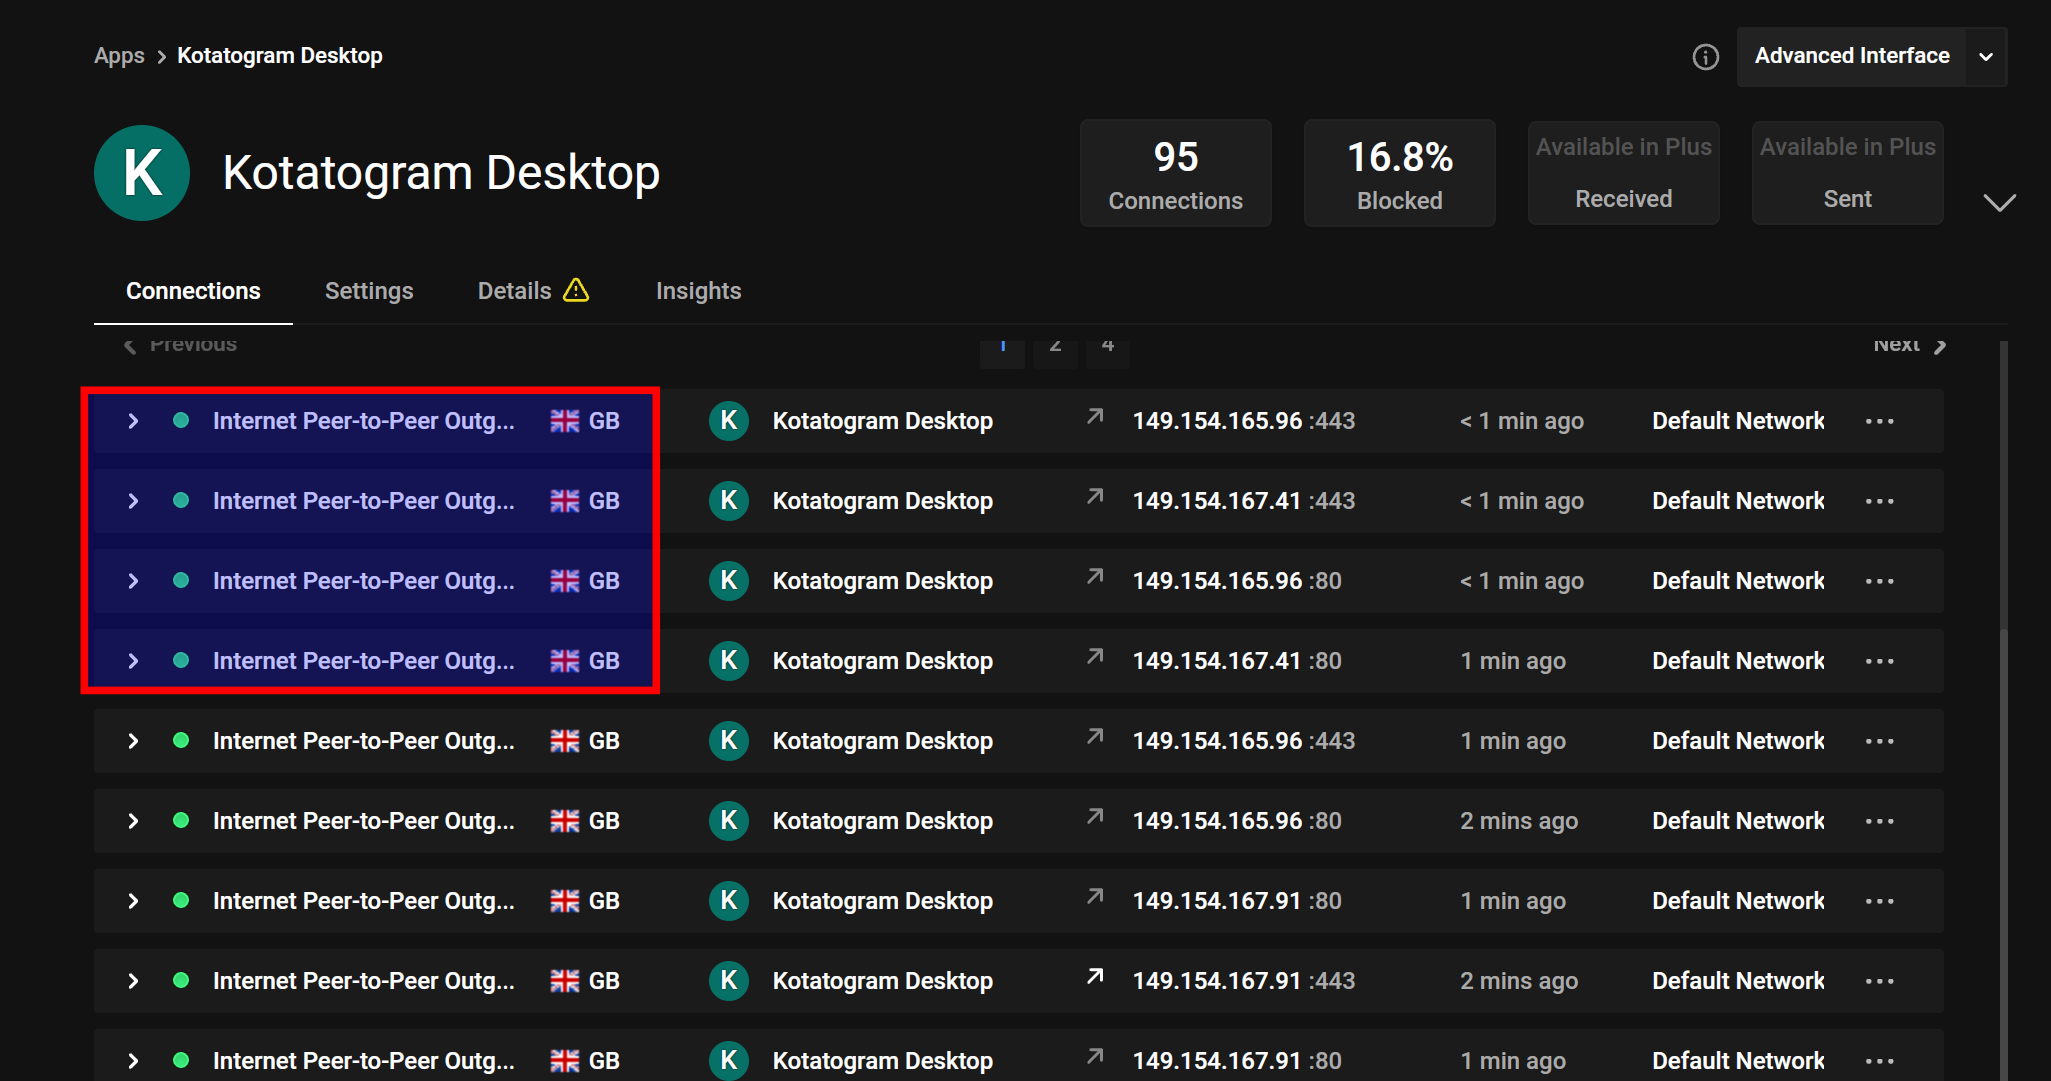Screen dimensions: 2051x1081
Task: Click K app icon in 149.154.165.96 :80 two-mins-ago row
Action: coord(729,821)
